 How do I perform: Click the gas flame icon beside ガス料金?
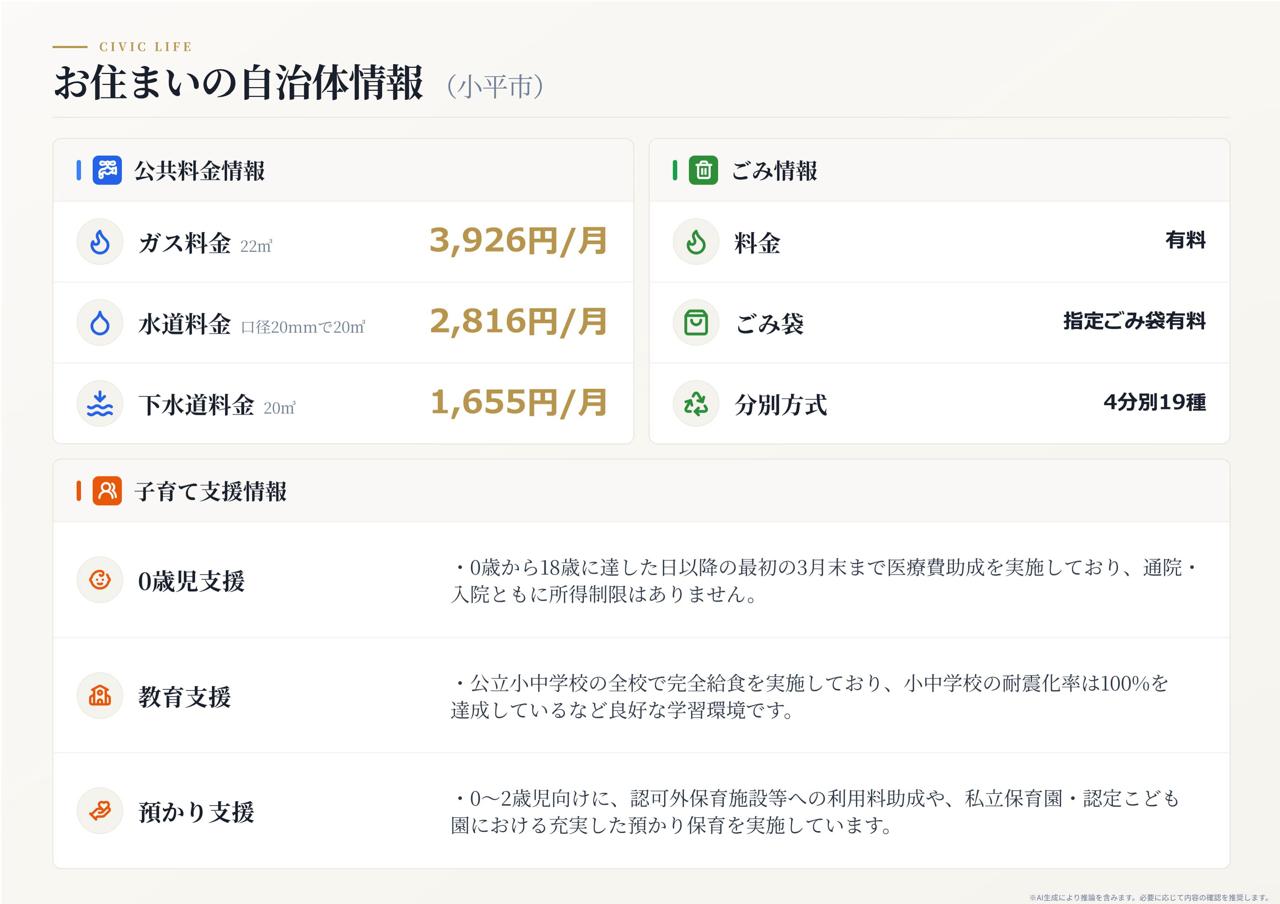(100, 242)
